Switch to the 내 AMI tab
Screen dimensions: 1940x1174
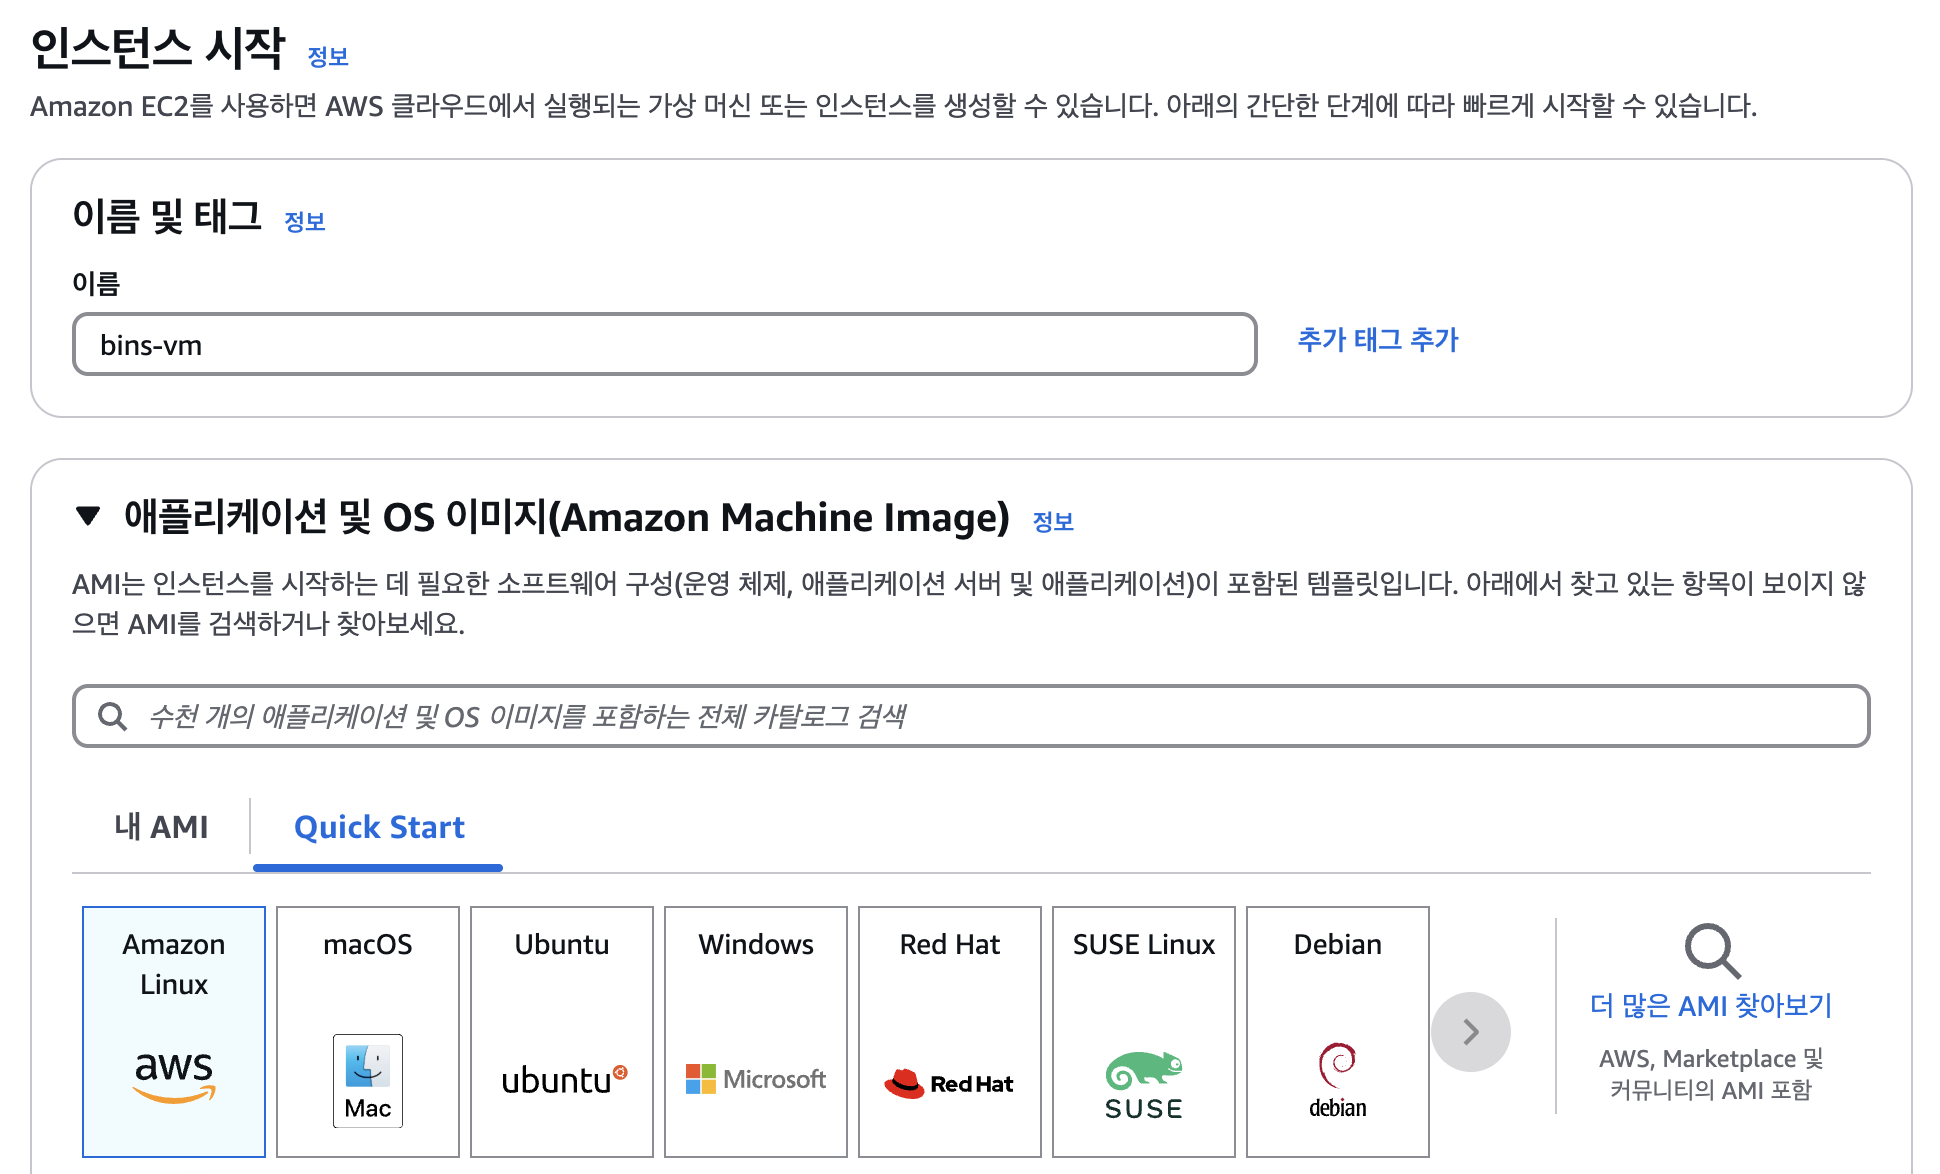pos(160,827)
